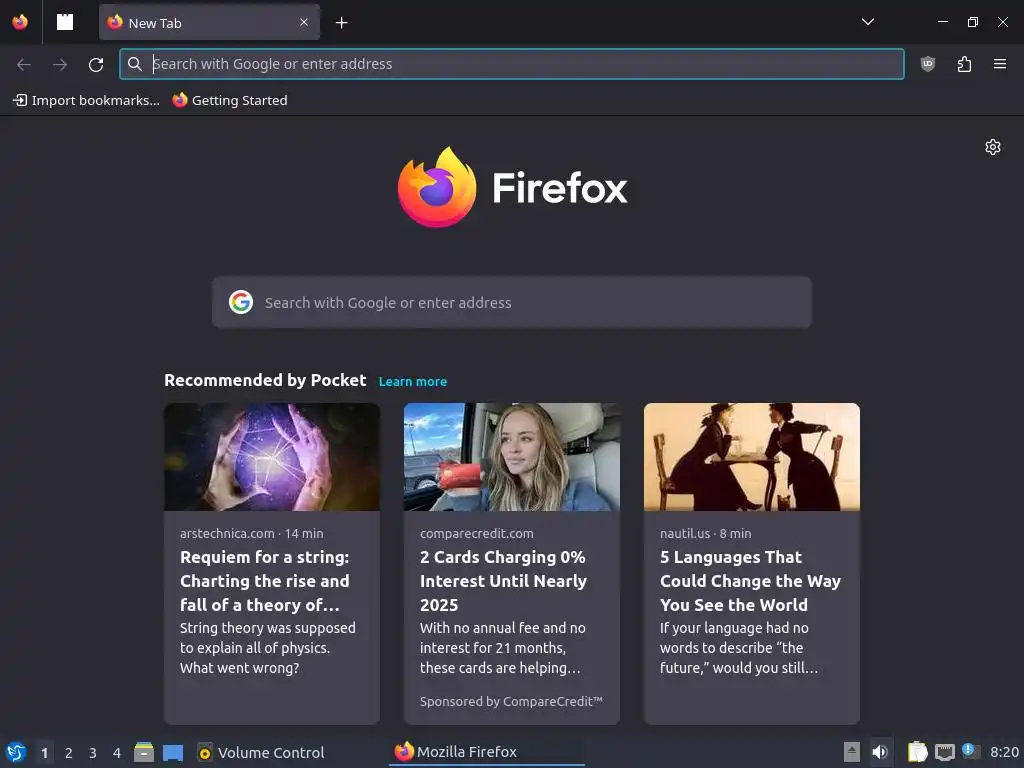Reload the current page
The width and height of the screenshot is (1024, 768).
point(96,64)
